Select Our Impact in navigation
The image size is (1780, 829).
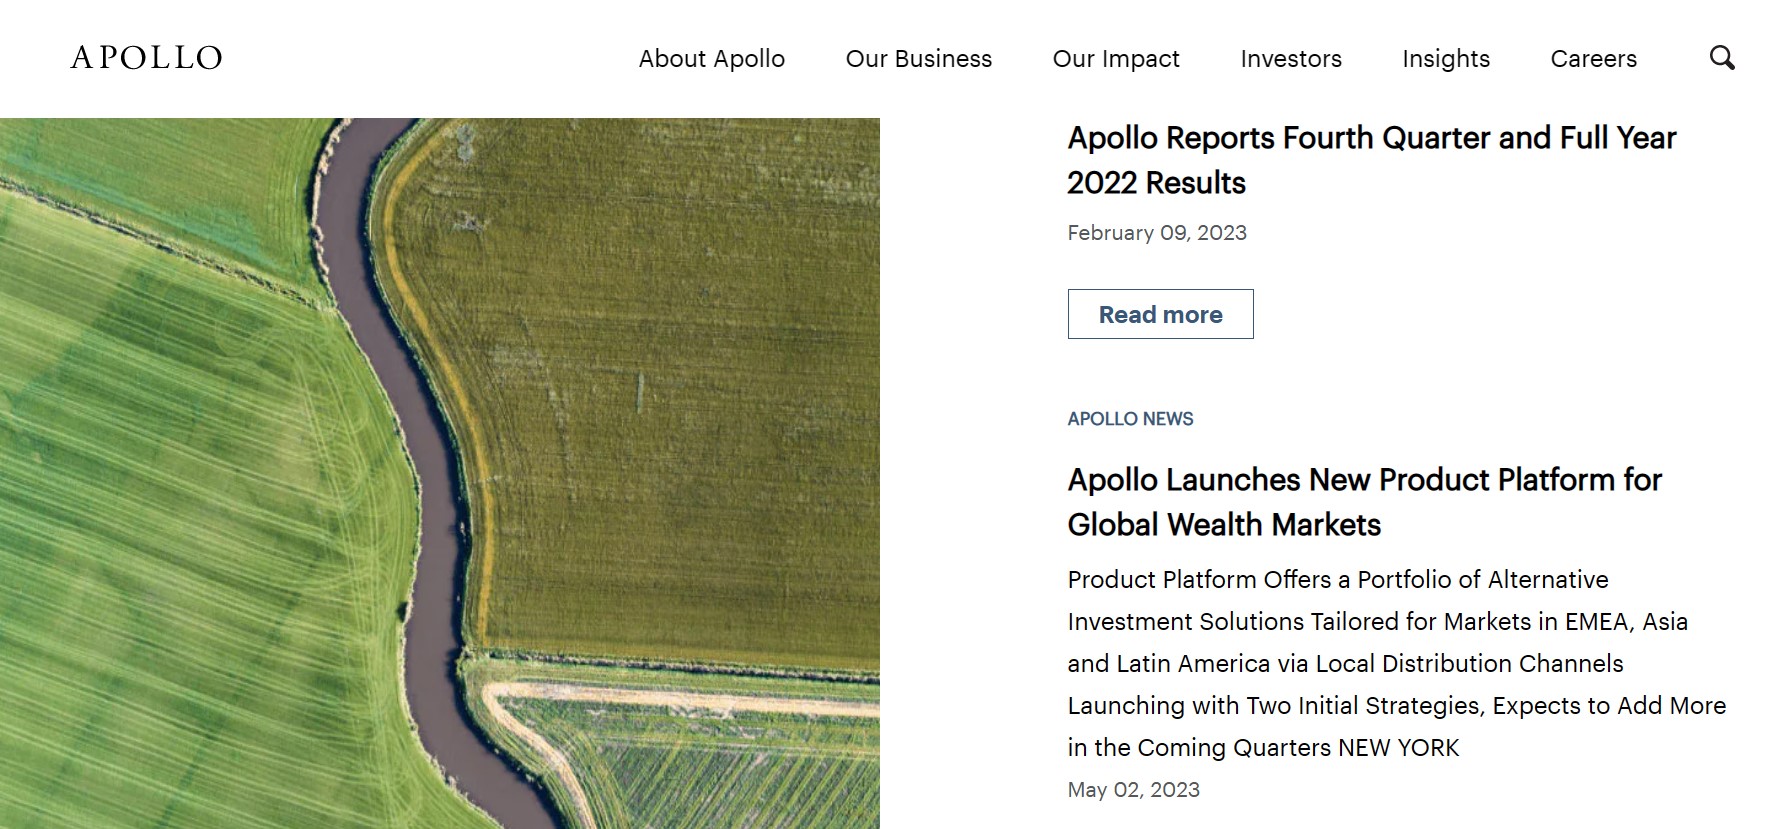click(1115, 59)
